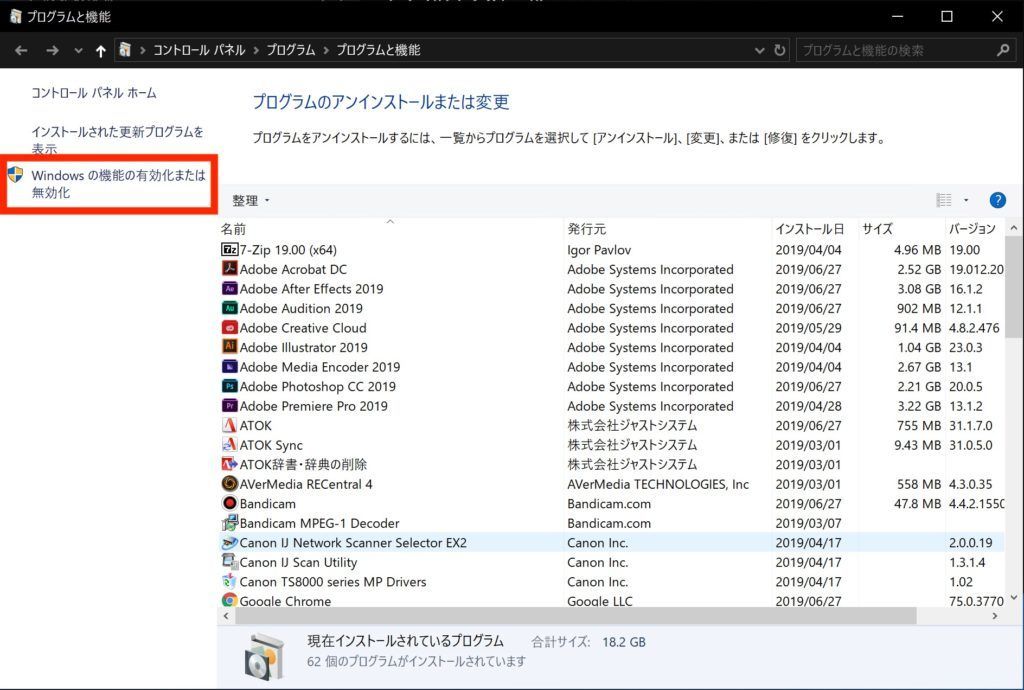Image resolution: width=1024 pixels, height=690 pixels.
Task: Select the 4.96 MB size cell
Action: click(918, 250)
